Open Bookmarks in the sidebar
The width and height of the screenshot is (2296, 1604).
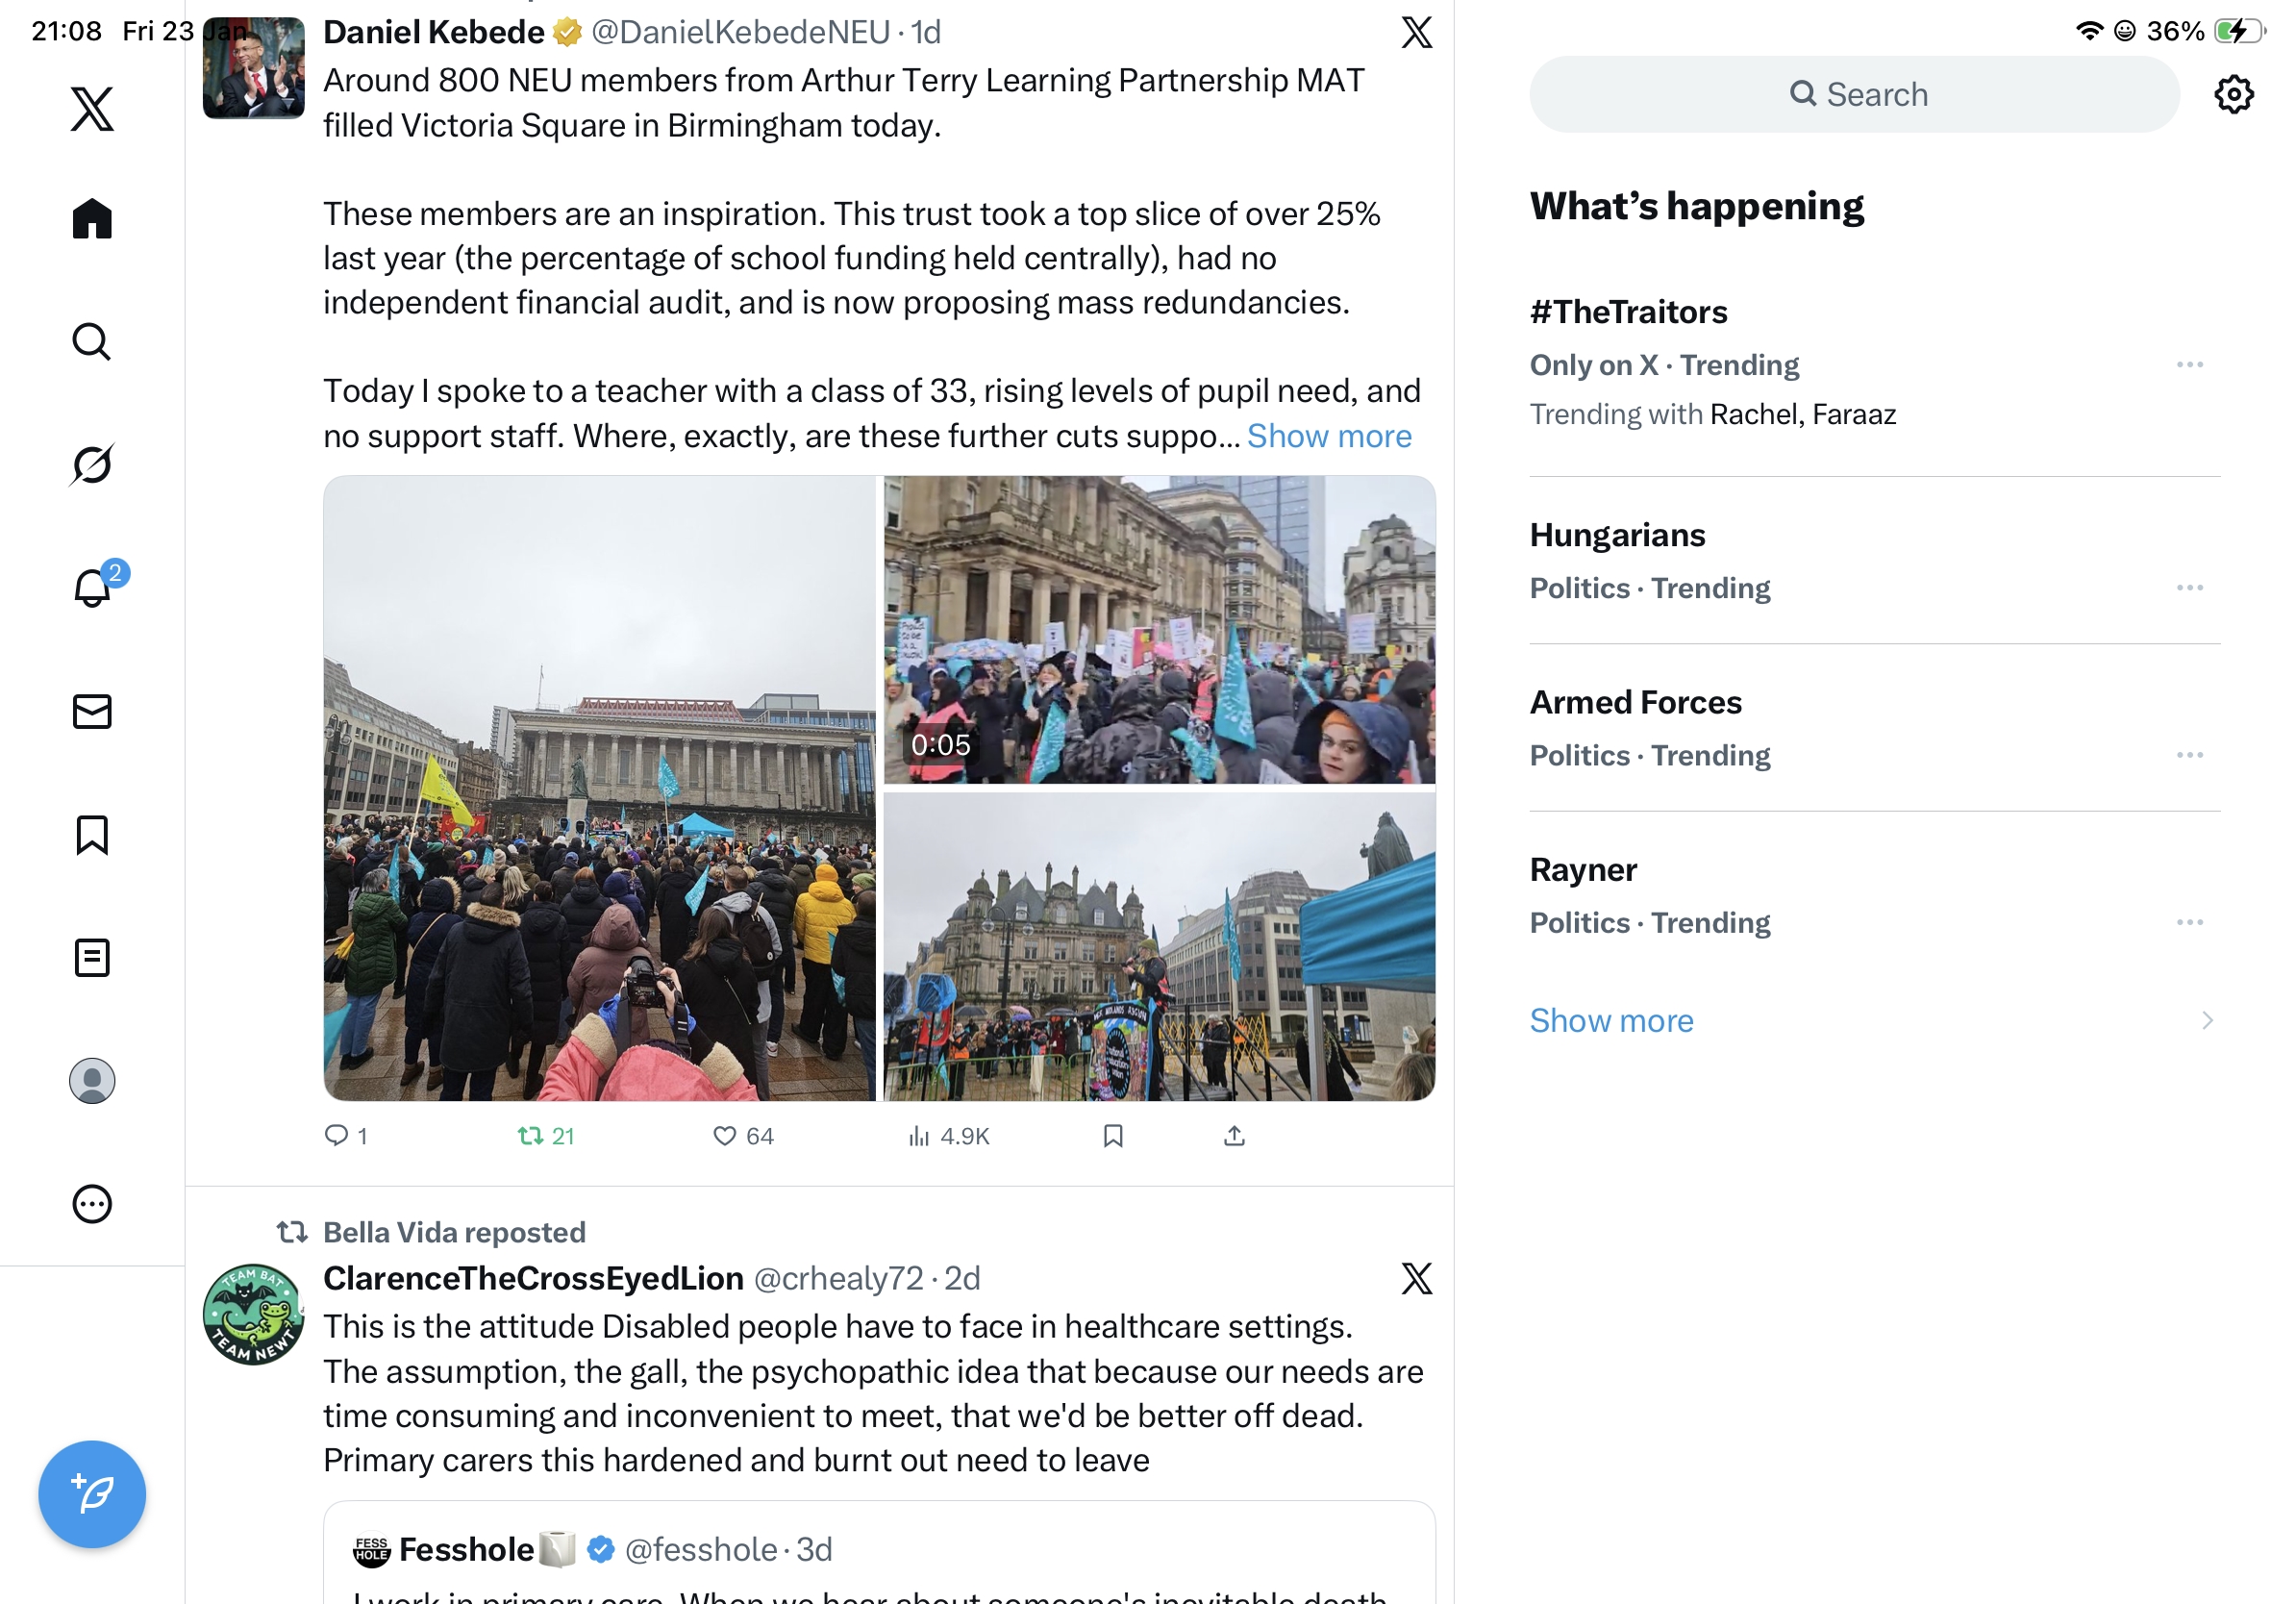[92, 835]
